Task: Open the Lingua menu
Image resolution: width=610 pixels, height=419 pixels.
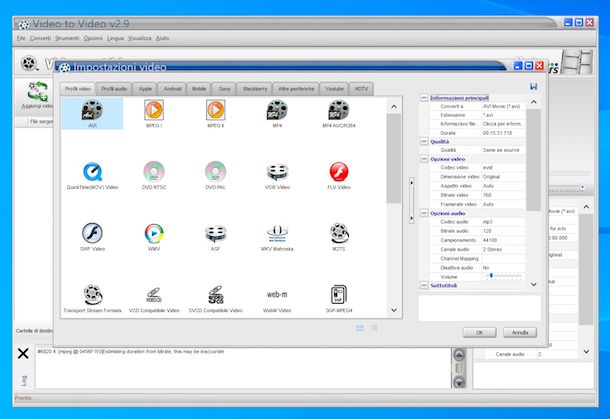Action: pos(115,38)
